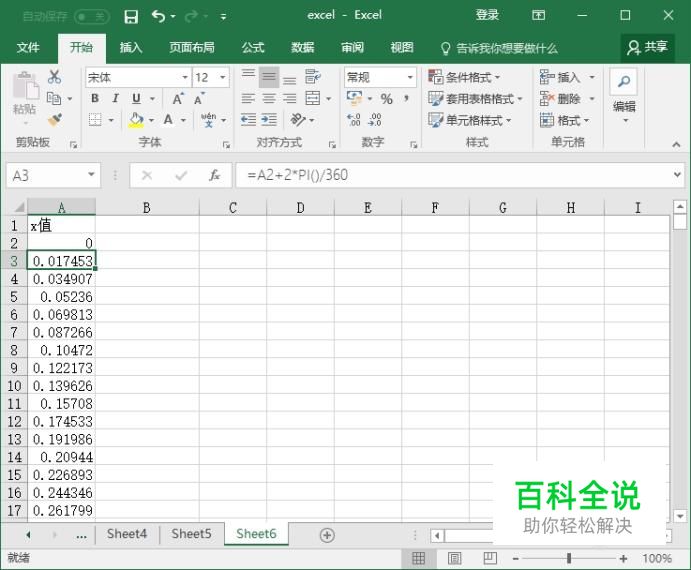Copy selection using the copy icon
Screen dimensions: 691x570
[54, 98]
